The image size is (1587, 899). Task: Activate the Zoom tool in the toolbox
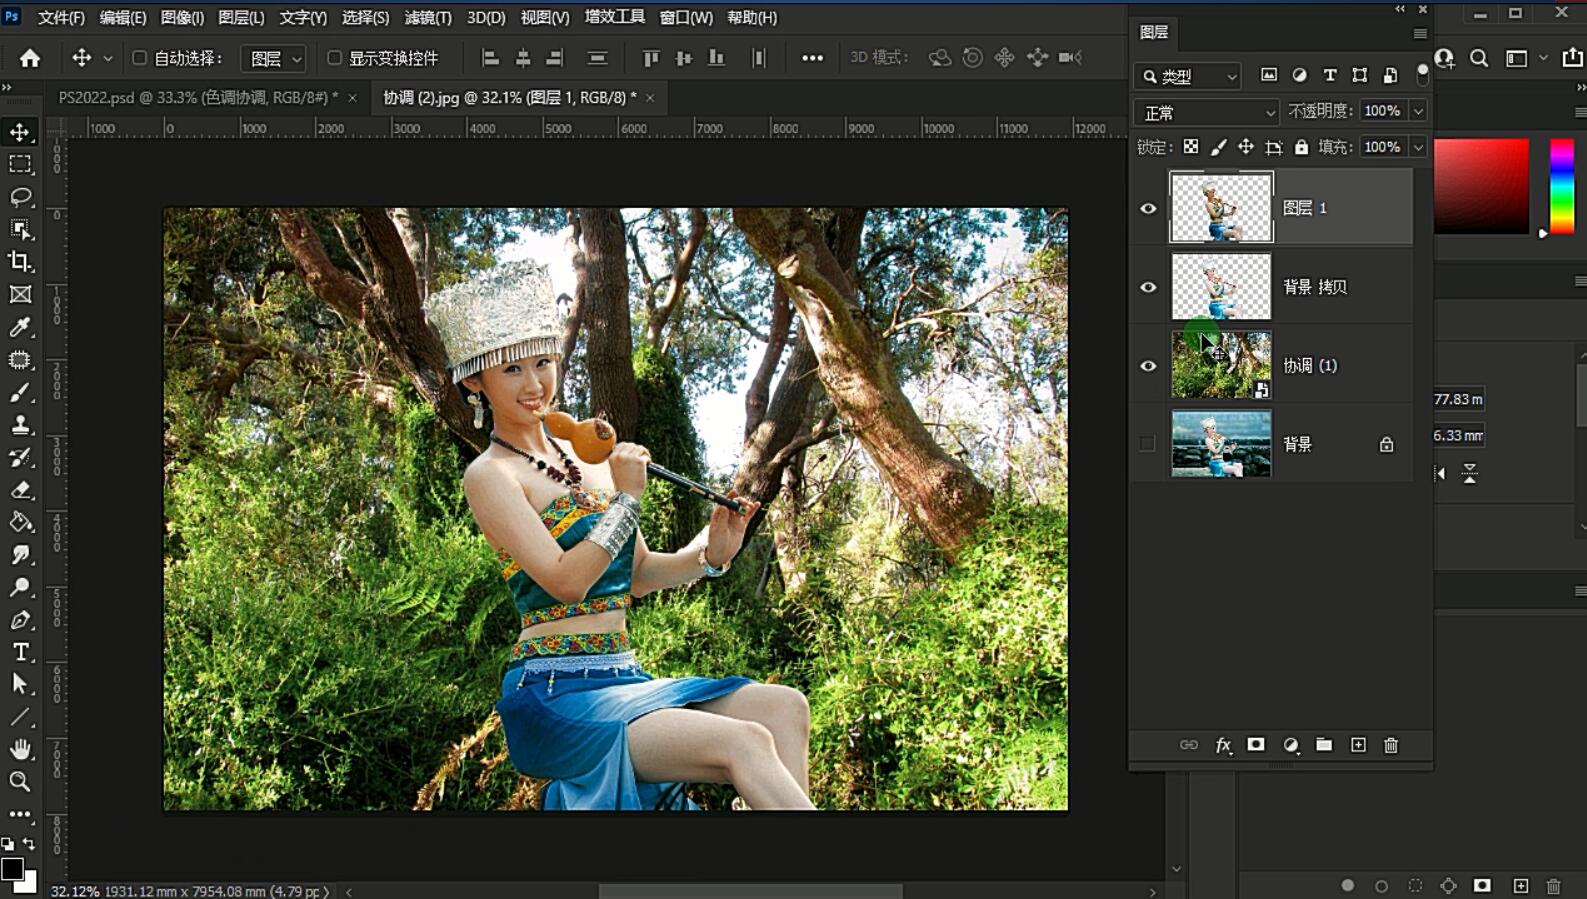pyautogui.click(x=20, y=782)
